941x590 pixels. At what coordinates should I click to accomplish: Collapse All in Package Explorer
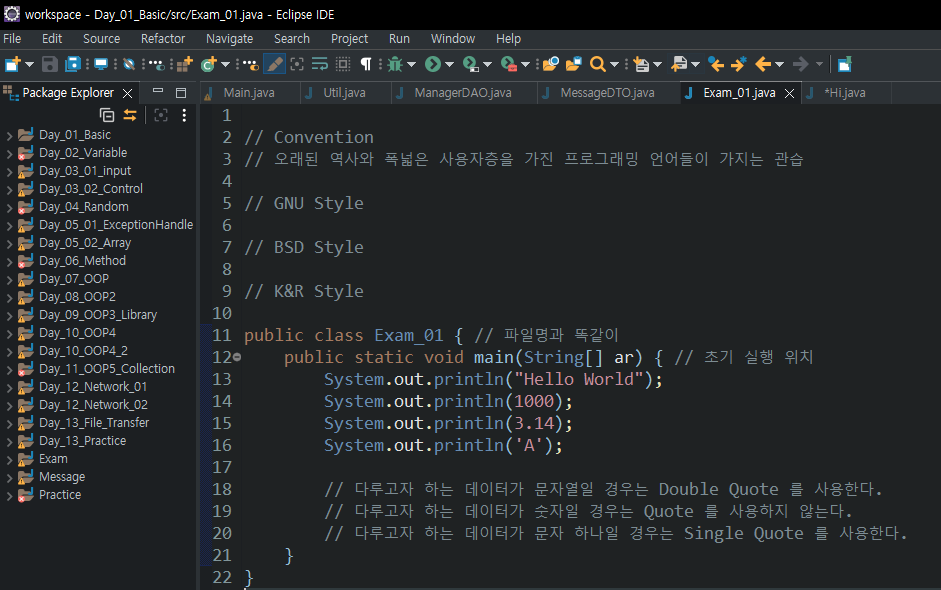[108, 114]
